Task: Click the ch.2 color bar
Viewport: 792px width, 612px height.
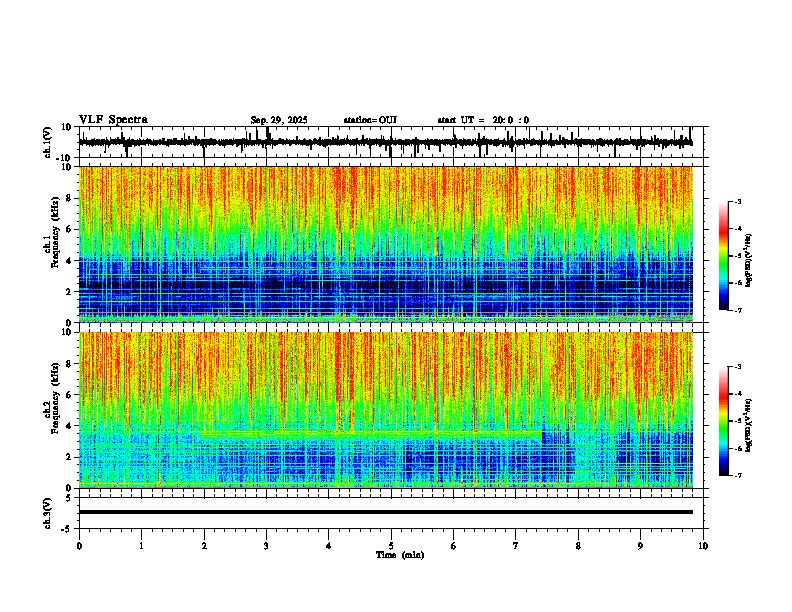Action: (724, 421)
